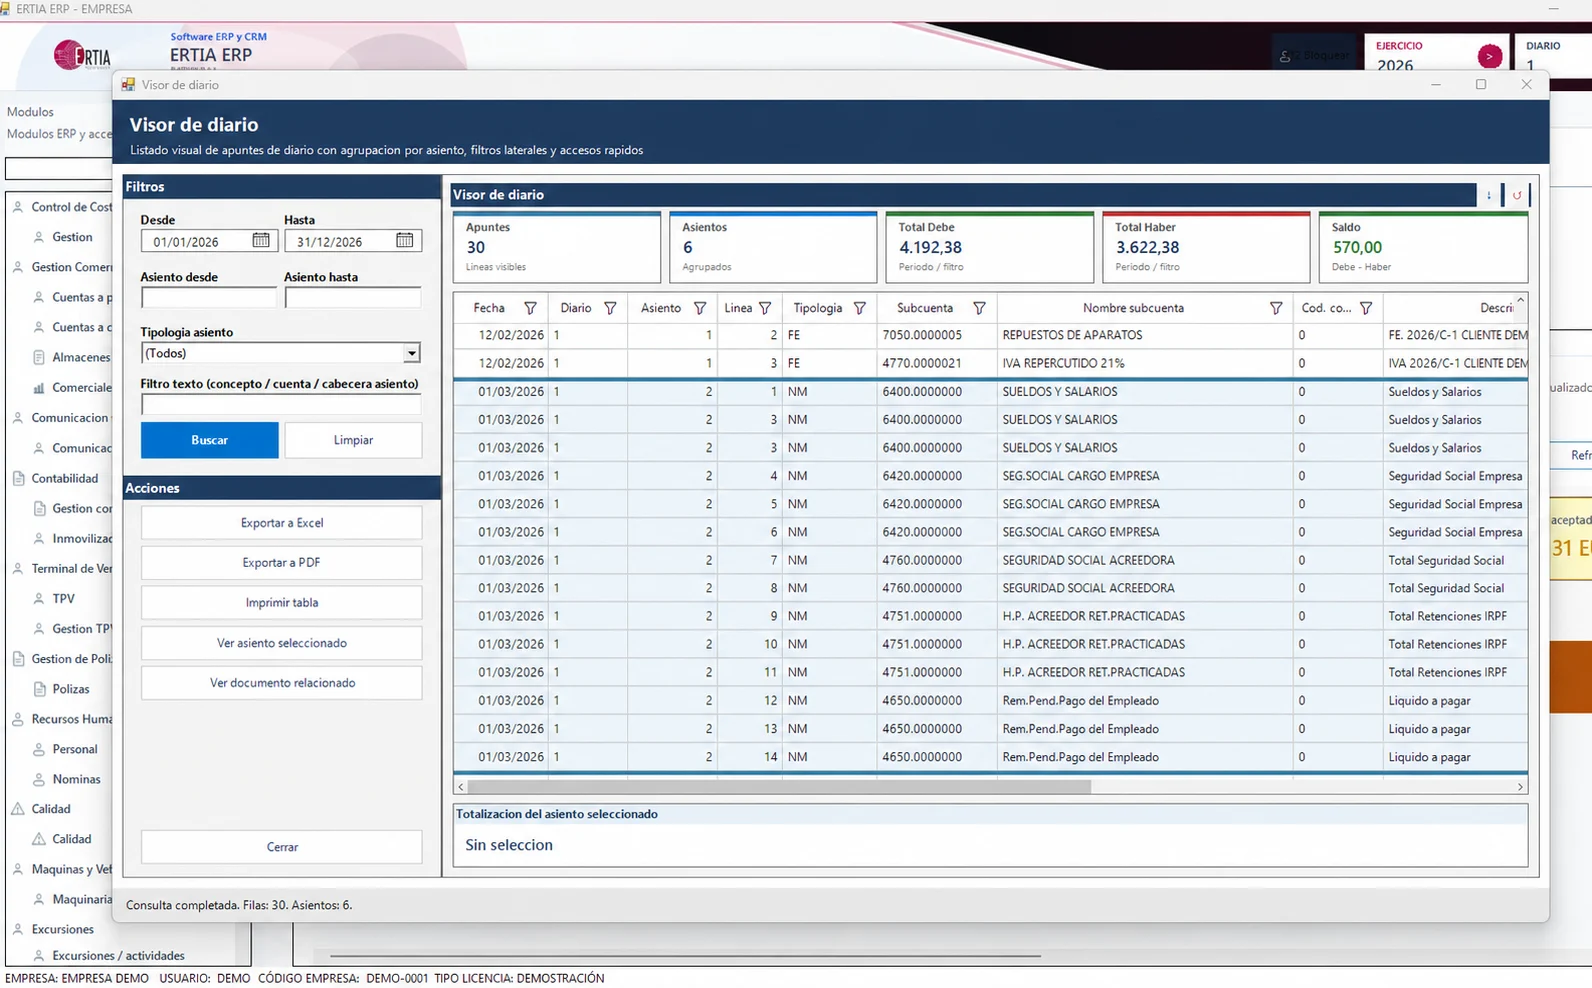Image resolution: width=1592 pixels, height=988 pixels.
Task: Click the round arrow button beside Ejercicio 2026
Action: [1490, 57]
